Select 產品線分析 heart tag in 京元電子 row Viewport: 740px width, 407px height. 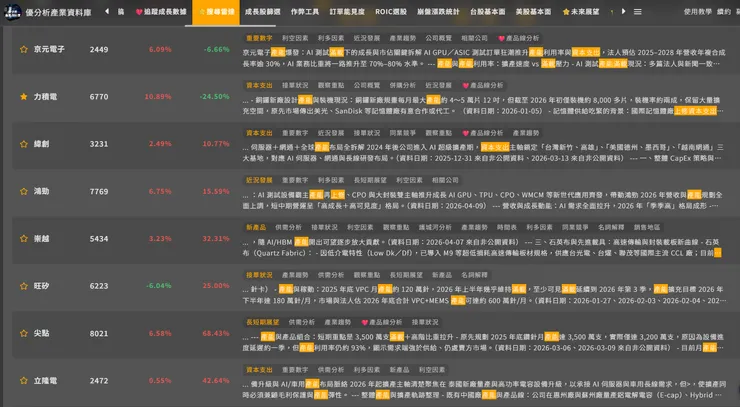[518, 38]
